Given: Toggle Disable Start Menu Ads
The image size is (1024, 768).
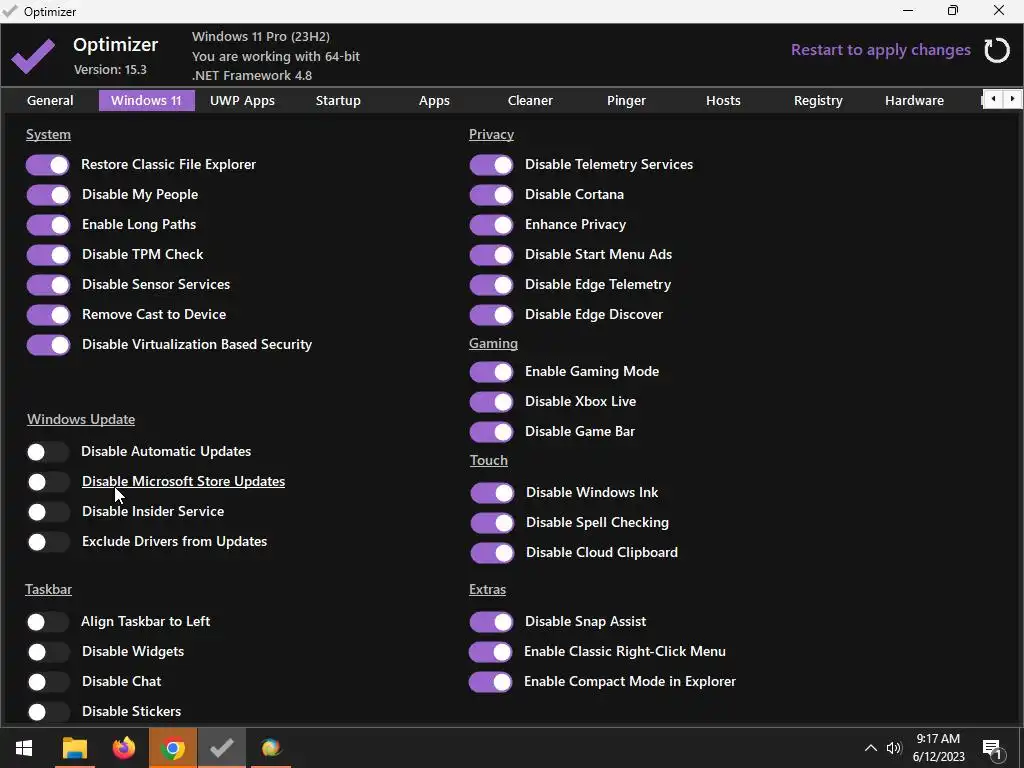Looking at the screenshot, I should (491, 255).
